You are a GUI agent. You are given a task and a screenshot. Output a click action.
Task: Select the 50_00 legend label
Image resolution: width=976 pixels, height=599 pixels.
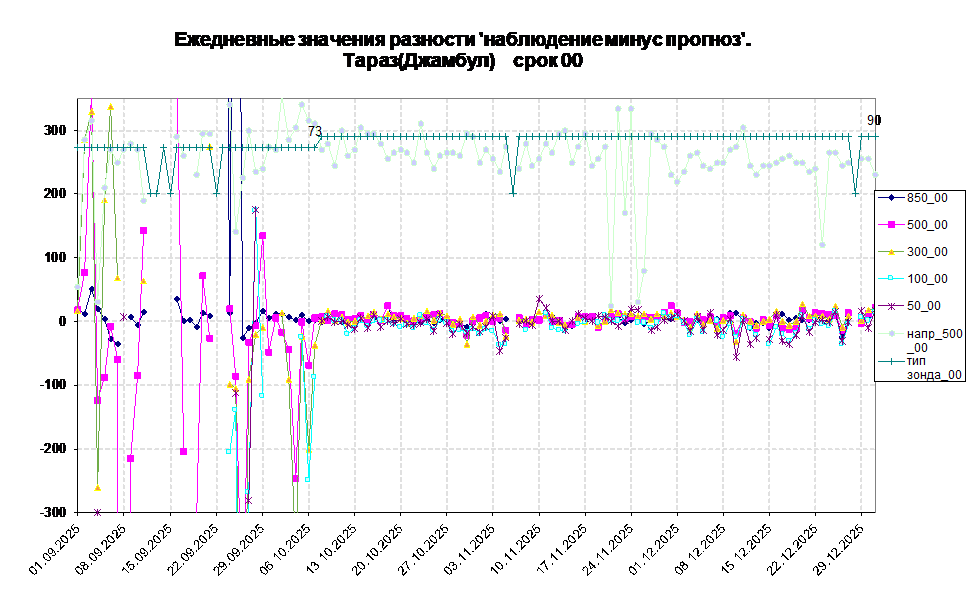[923, 306]
